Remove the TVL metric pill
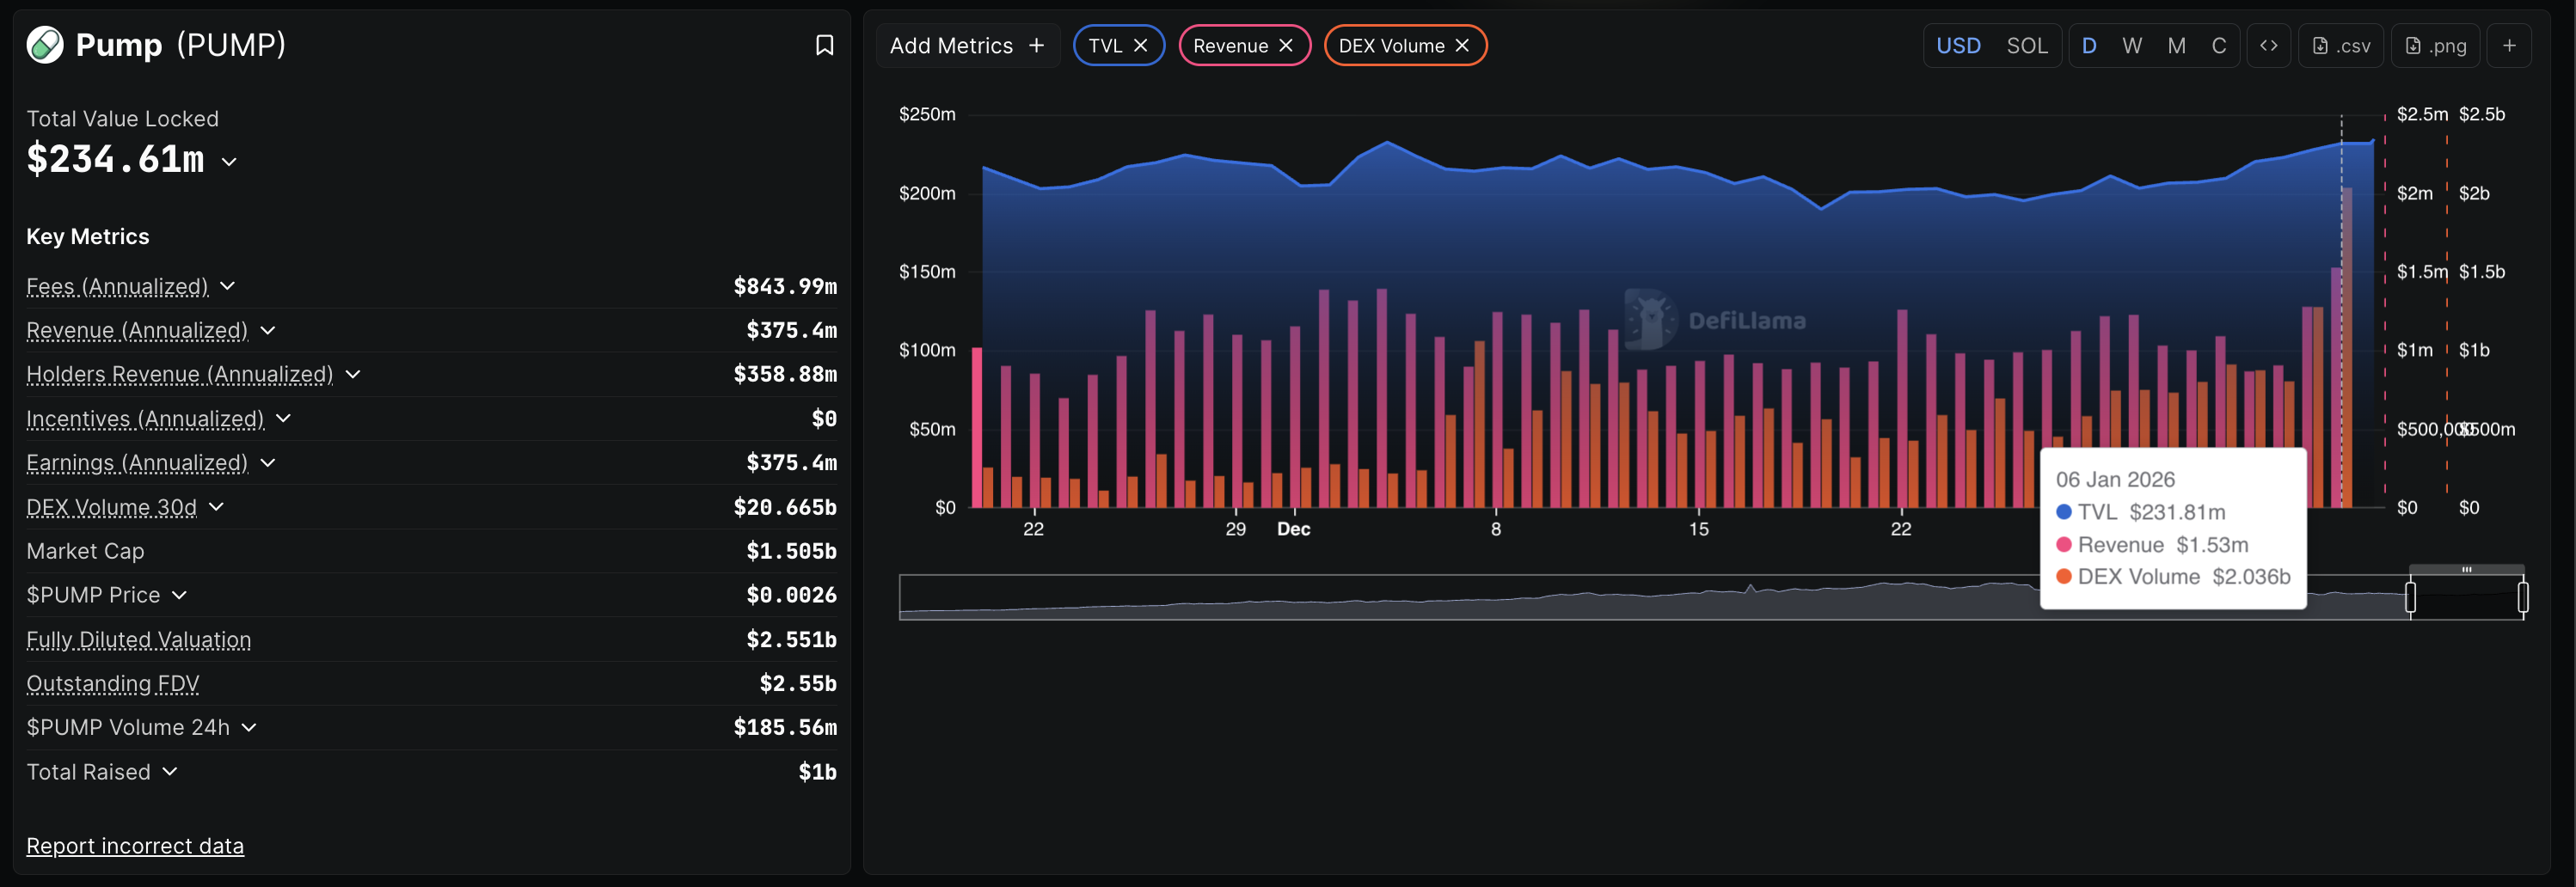Image resolution: width=2576 pixels, height=887 pixels. point(1142,45)
